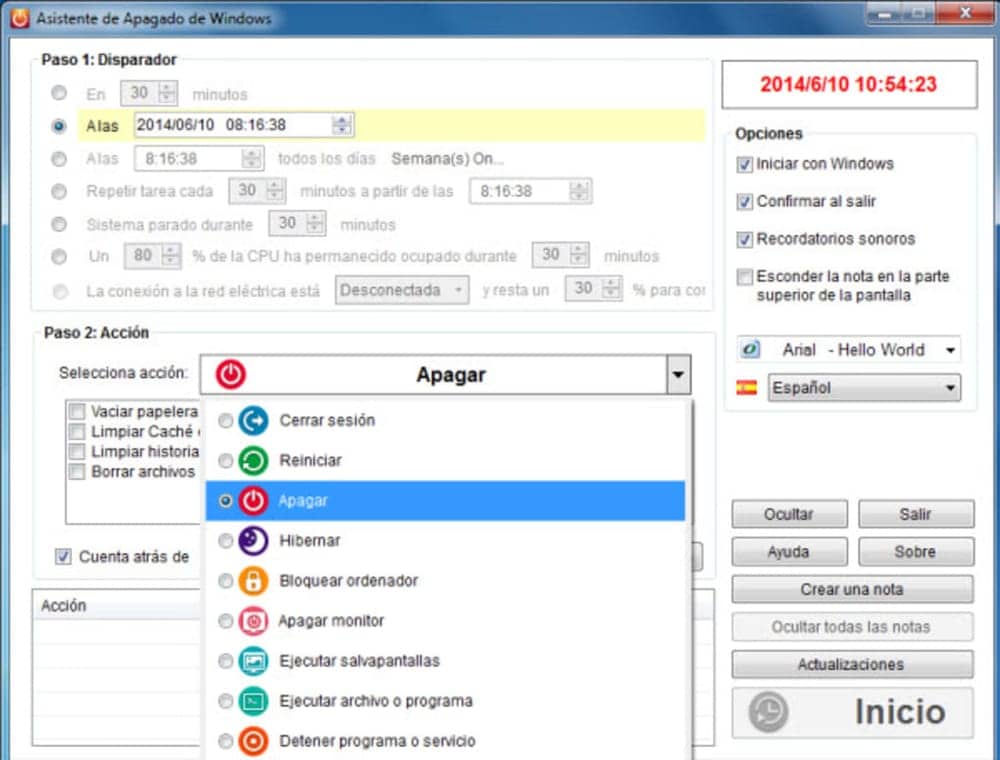Select the 'Sistema parado durante' radio button
Viewport: 1000px width, 760px height.
(x=59, y=224)
